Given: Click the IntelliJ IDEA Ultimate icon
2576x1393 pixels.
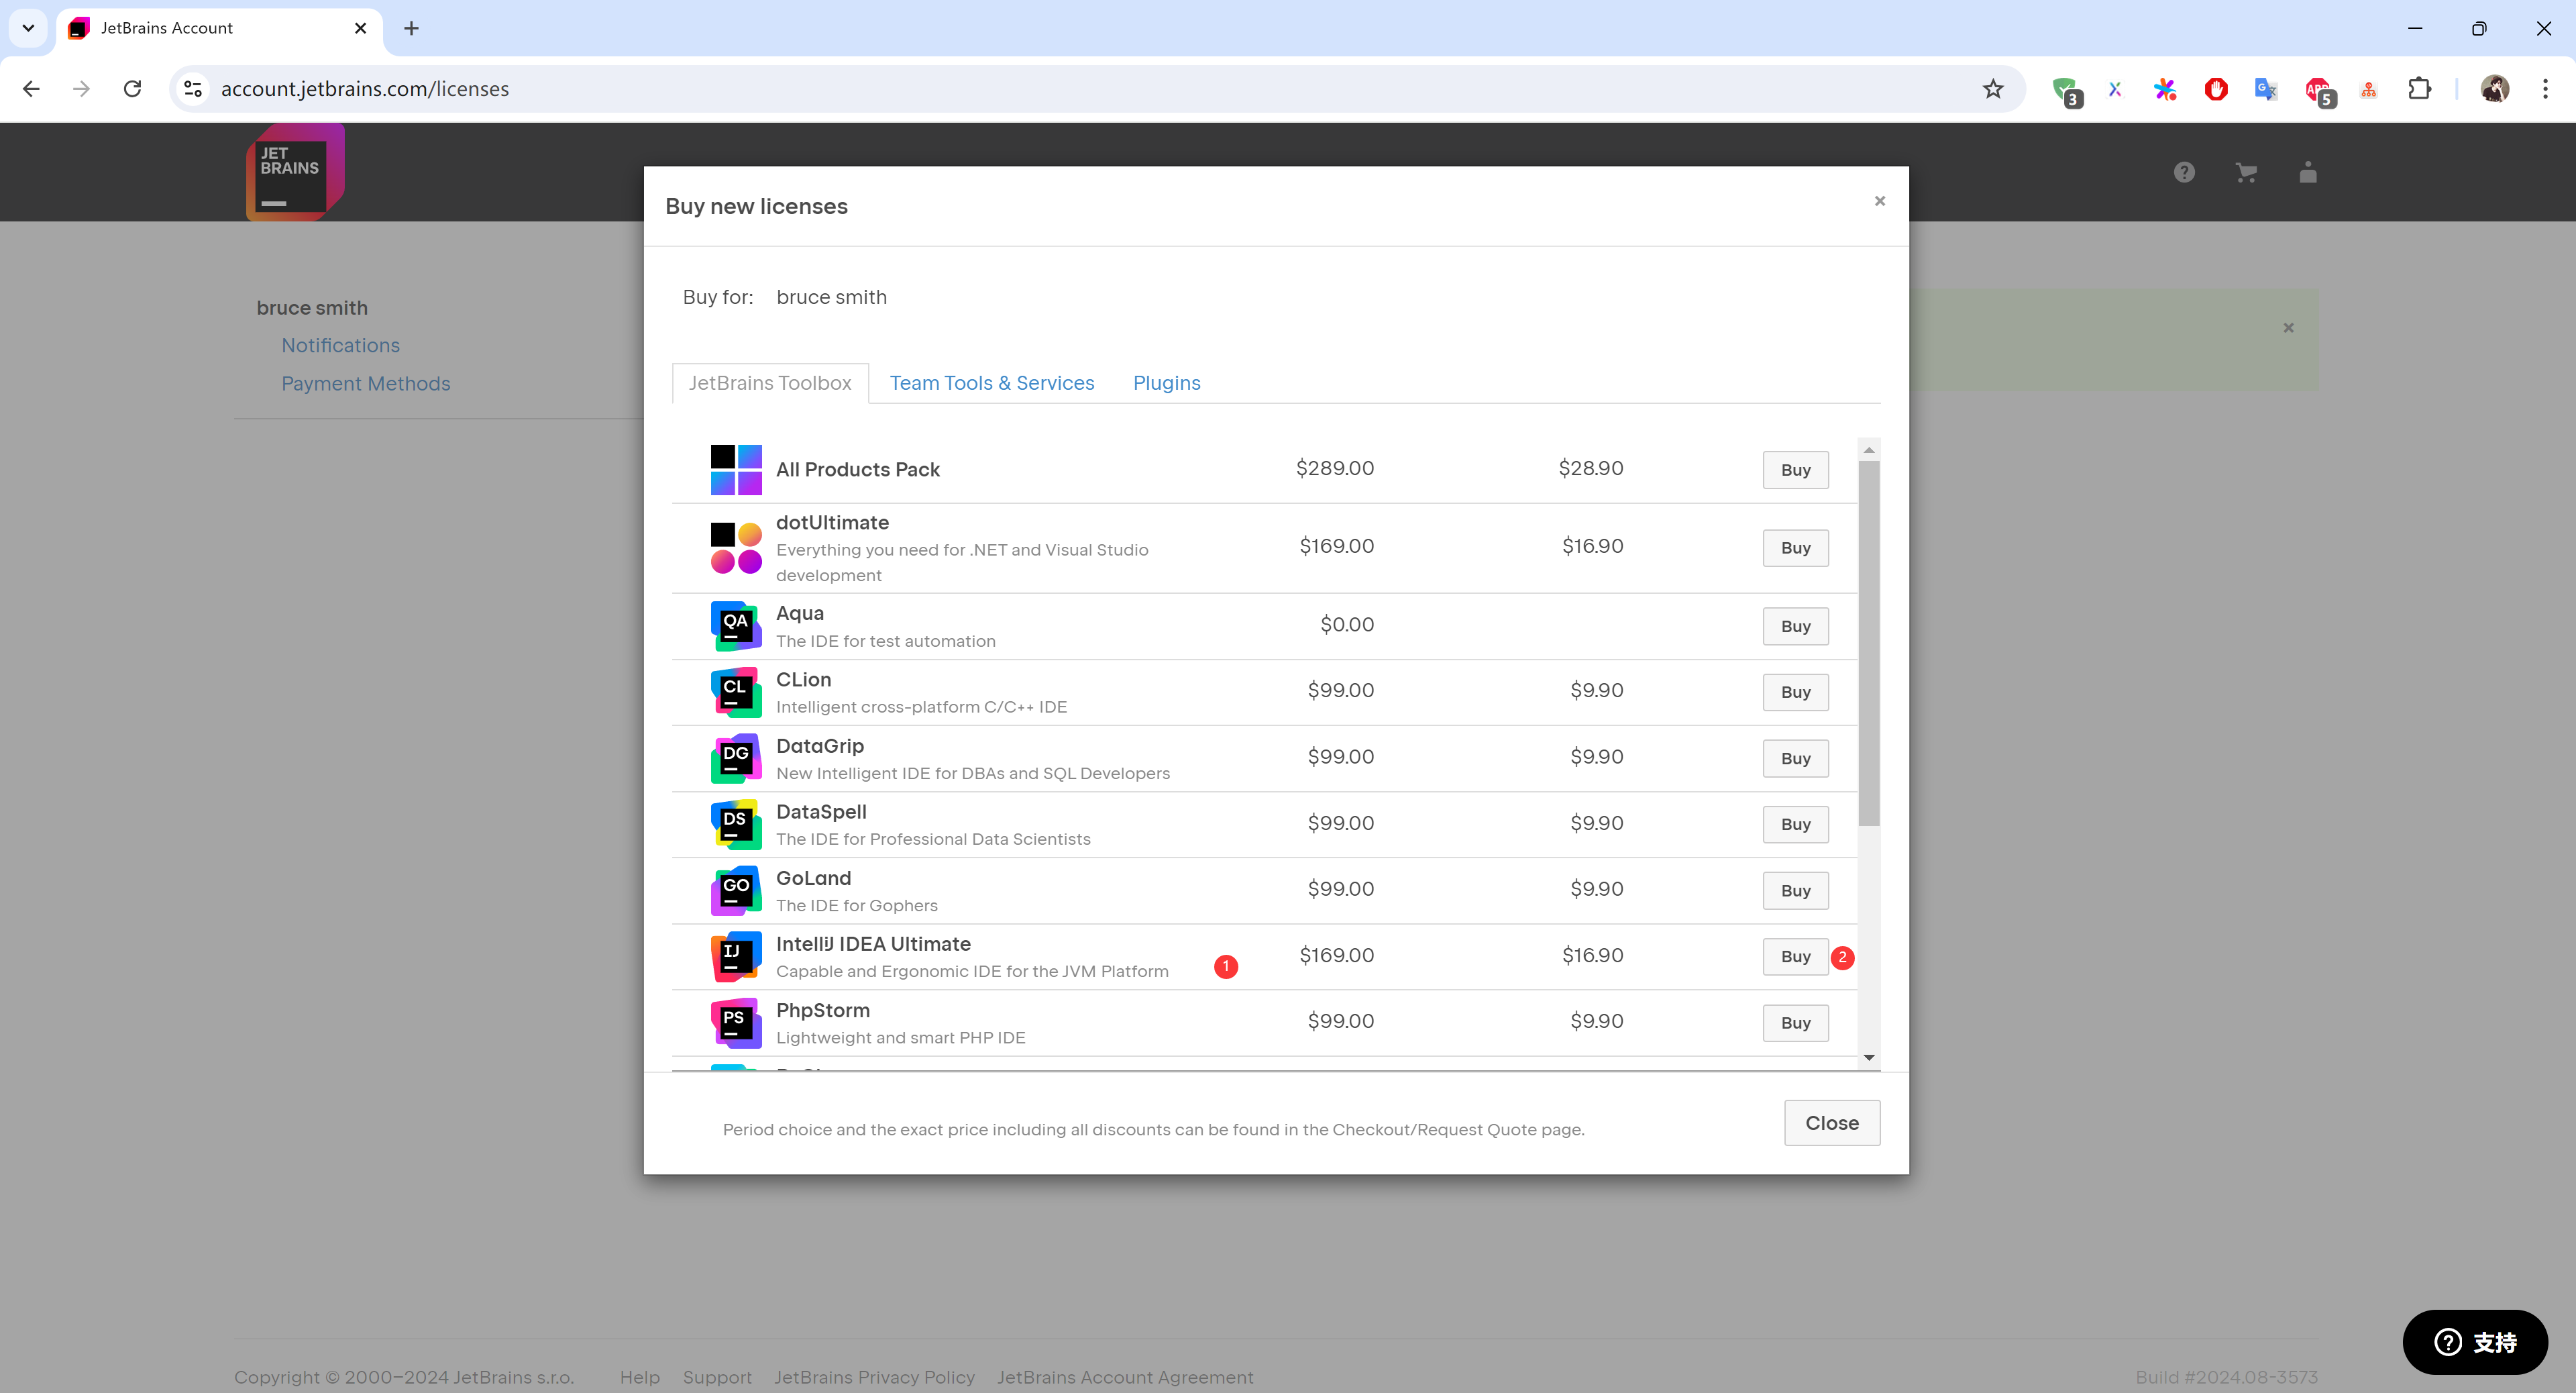Looking at the screenshot, I should tap(736, 956).
